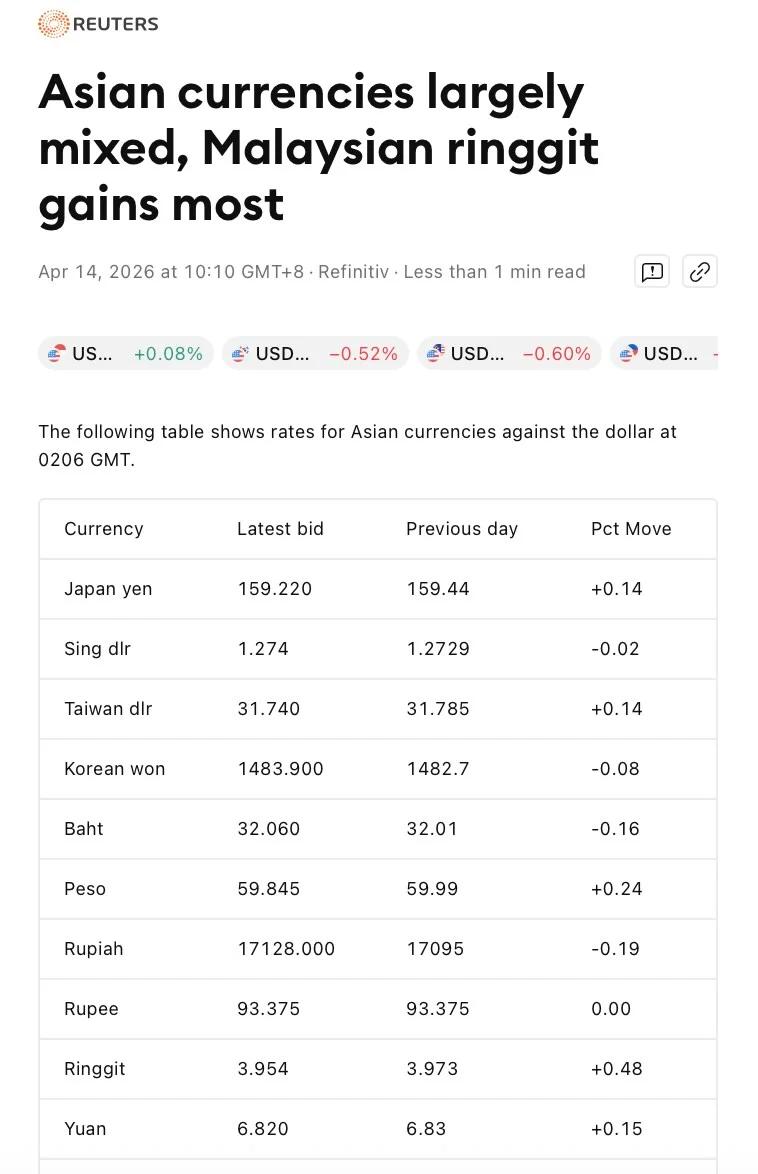Select the Latest bid column header
The width and height of the screenshot is (758, 1174).
click(x=280, y=529)
